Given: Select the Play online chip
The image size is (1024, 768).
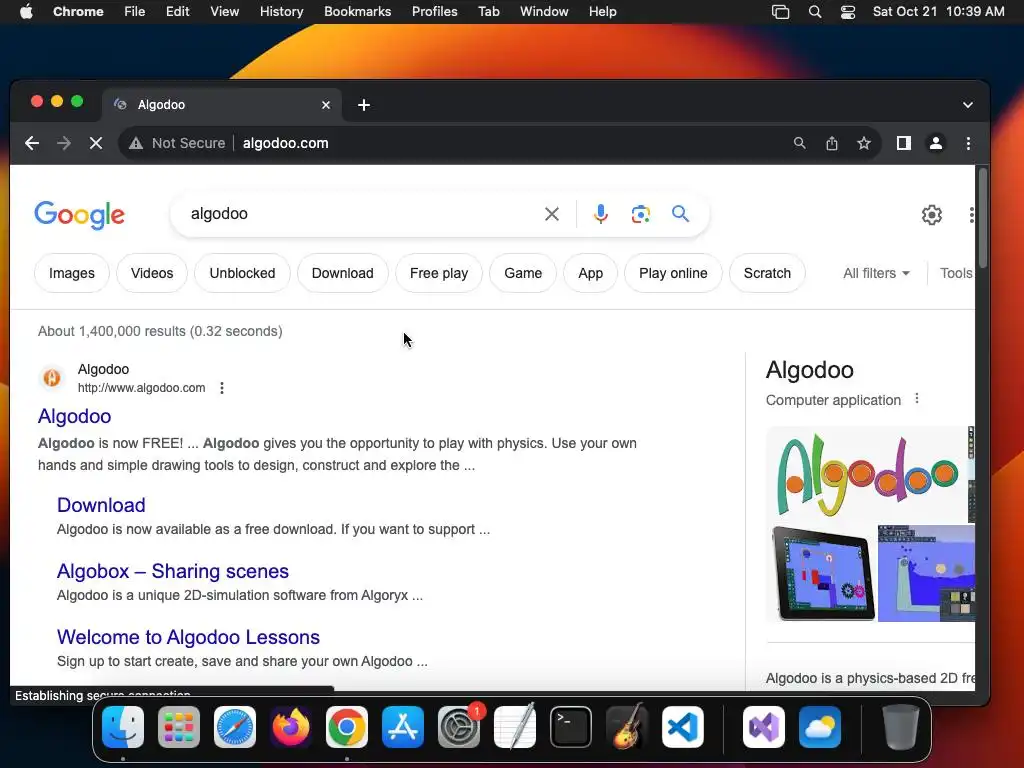Looking at the screenshot, I should 673,273.
